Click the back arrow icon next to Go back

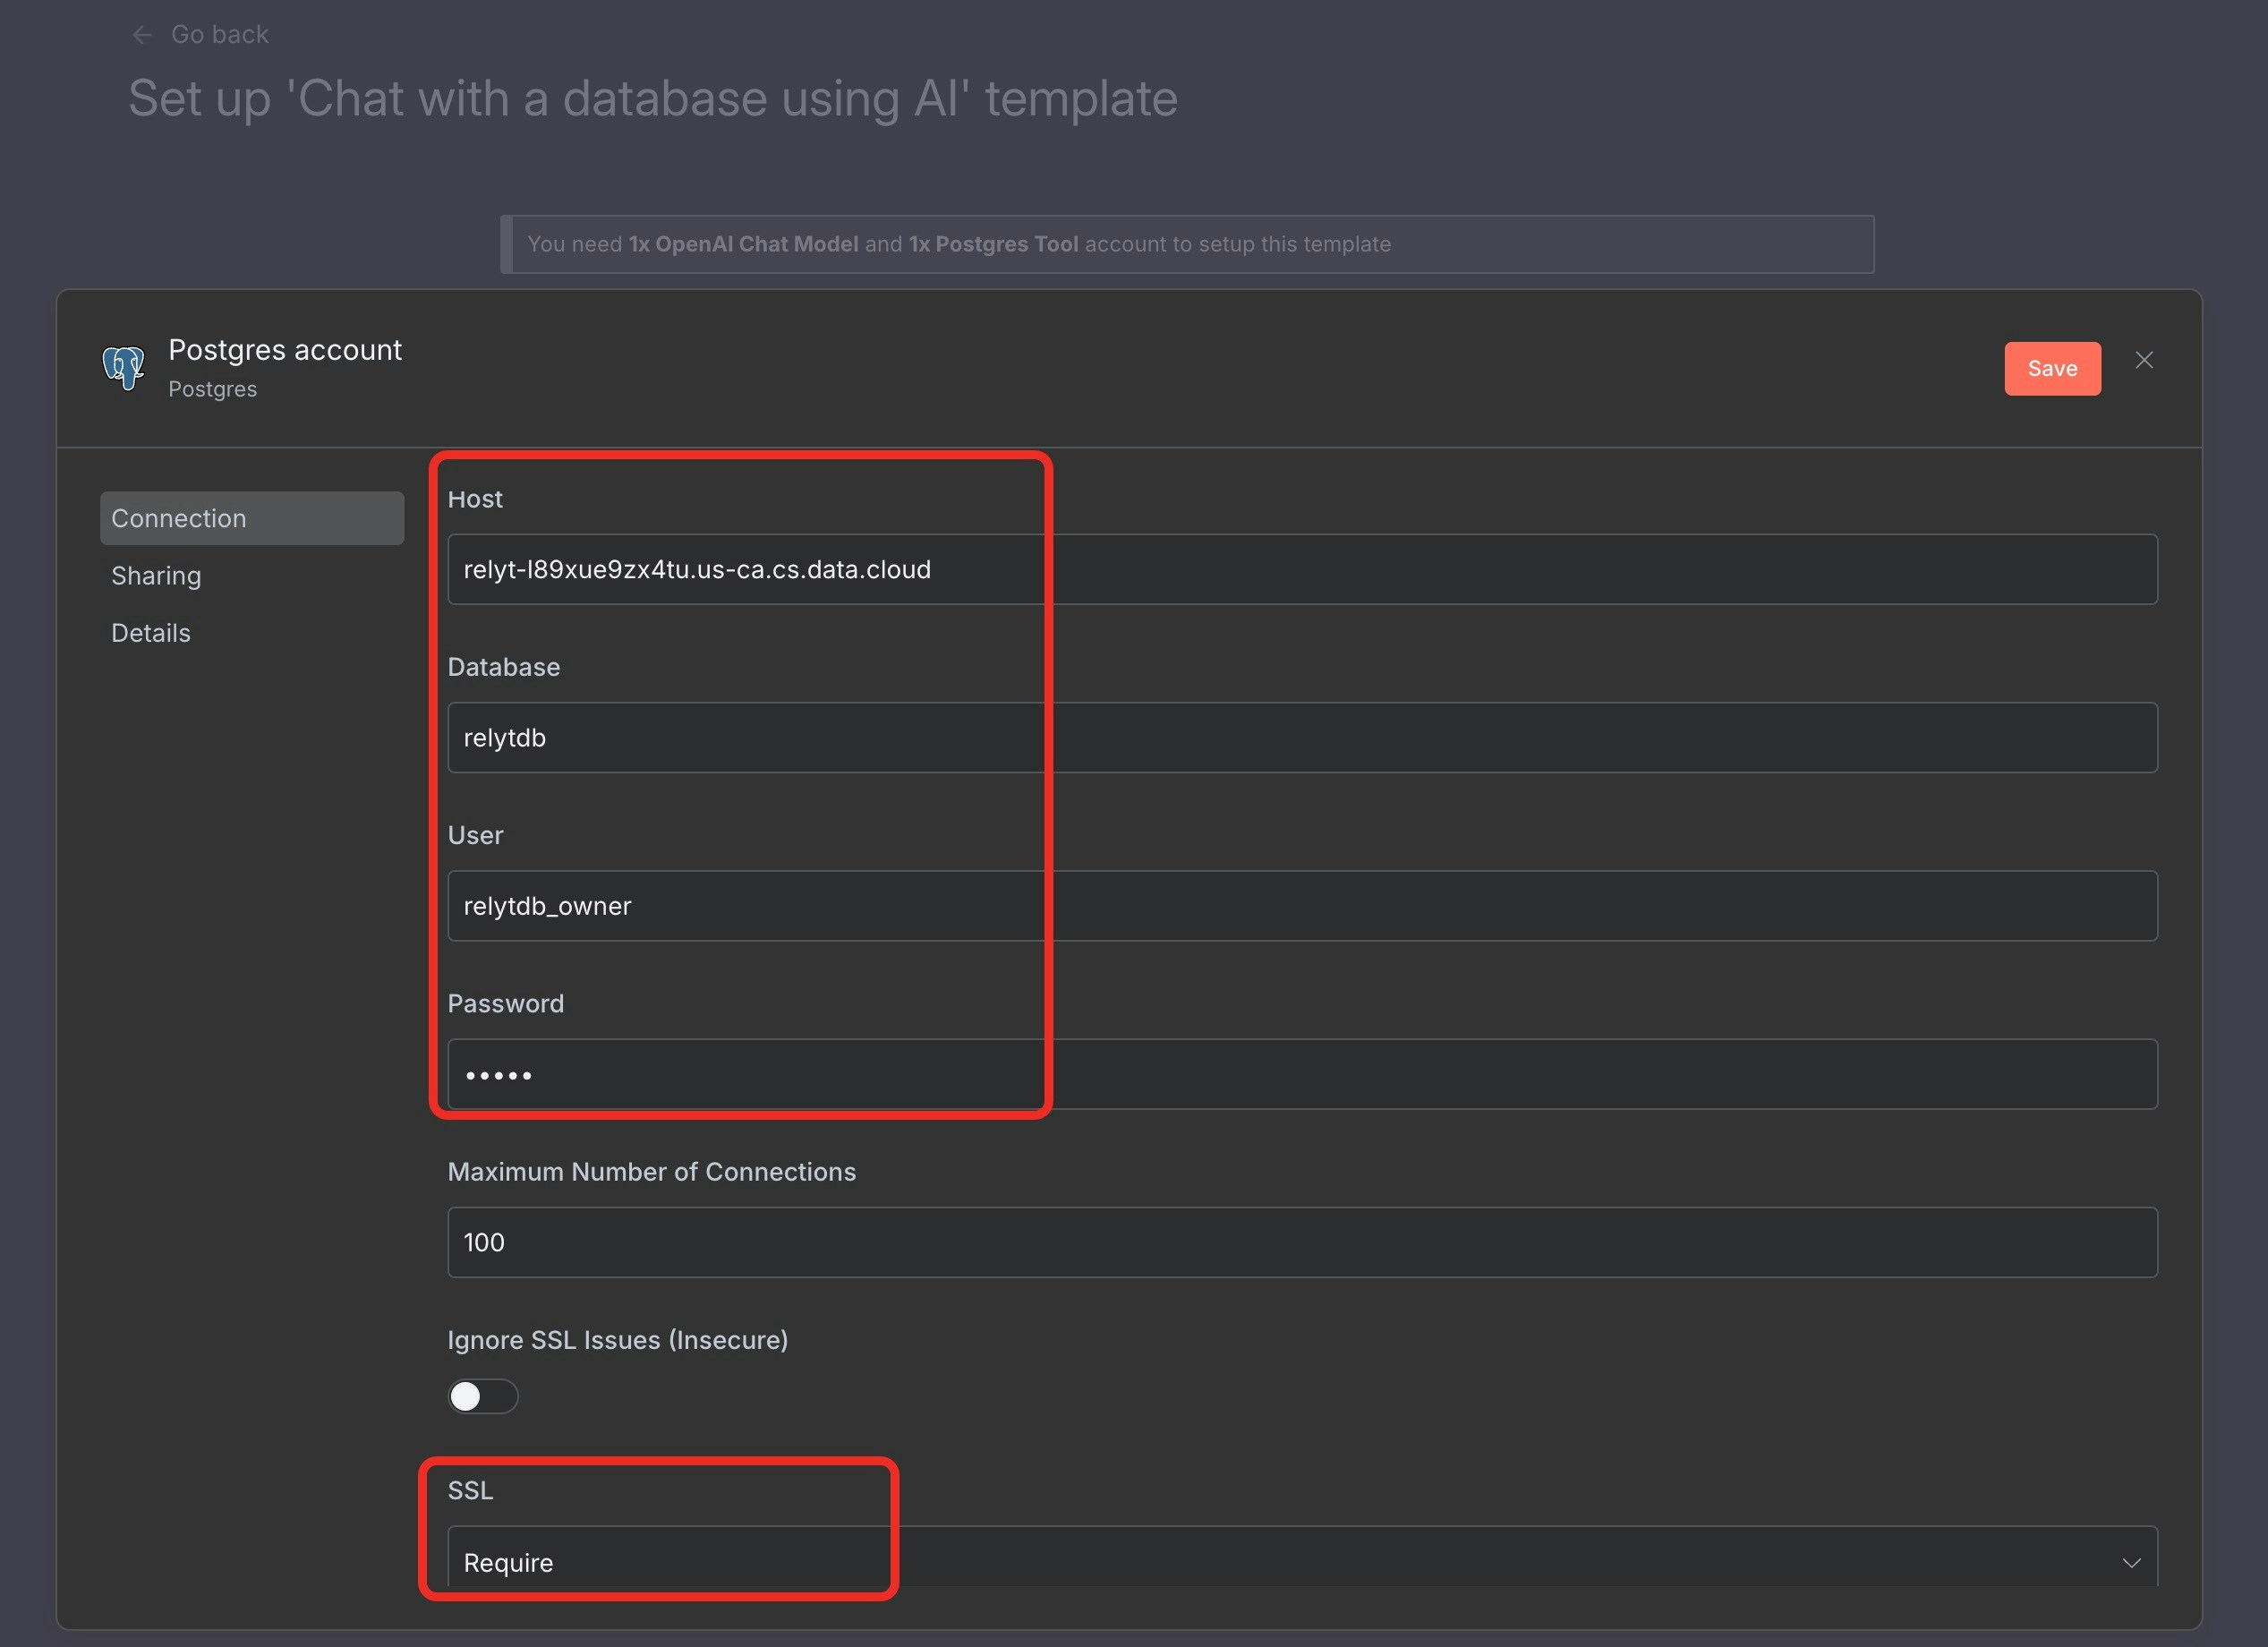click(x=143, y=34)
